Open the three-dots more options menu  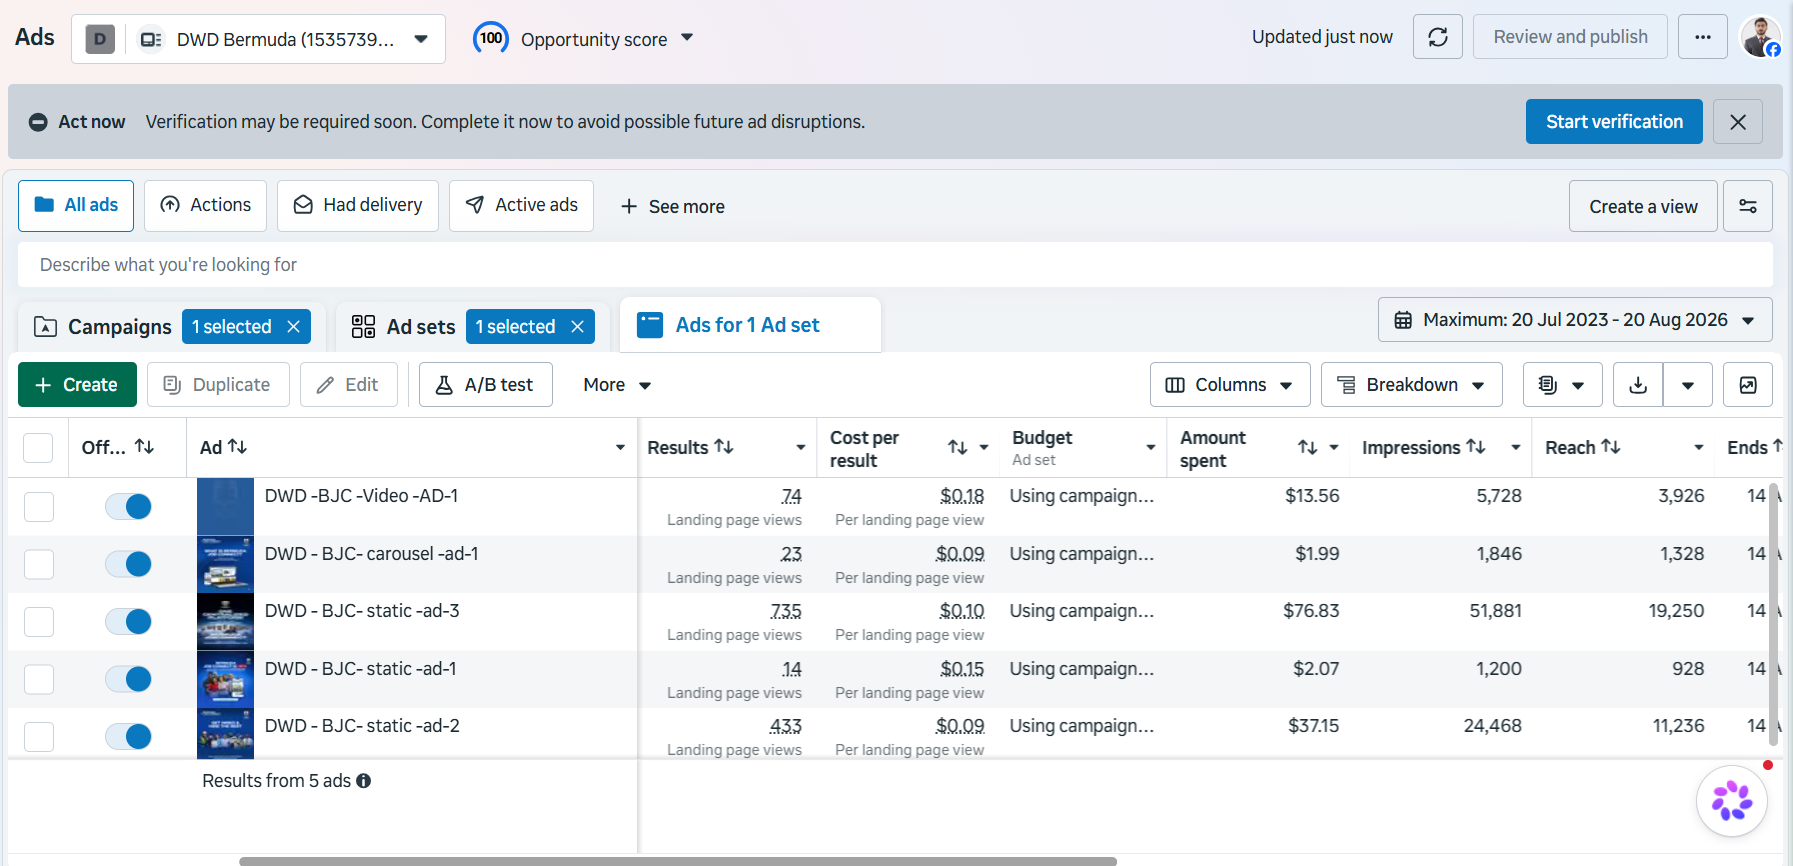pyautogui.click(x=1703, y=37)
